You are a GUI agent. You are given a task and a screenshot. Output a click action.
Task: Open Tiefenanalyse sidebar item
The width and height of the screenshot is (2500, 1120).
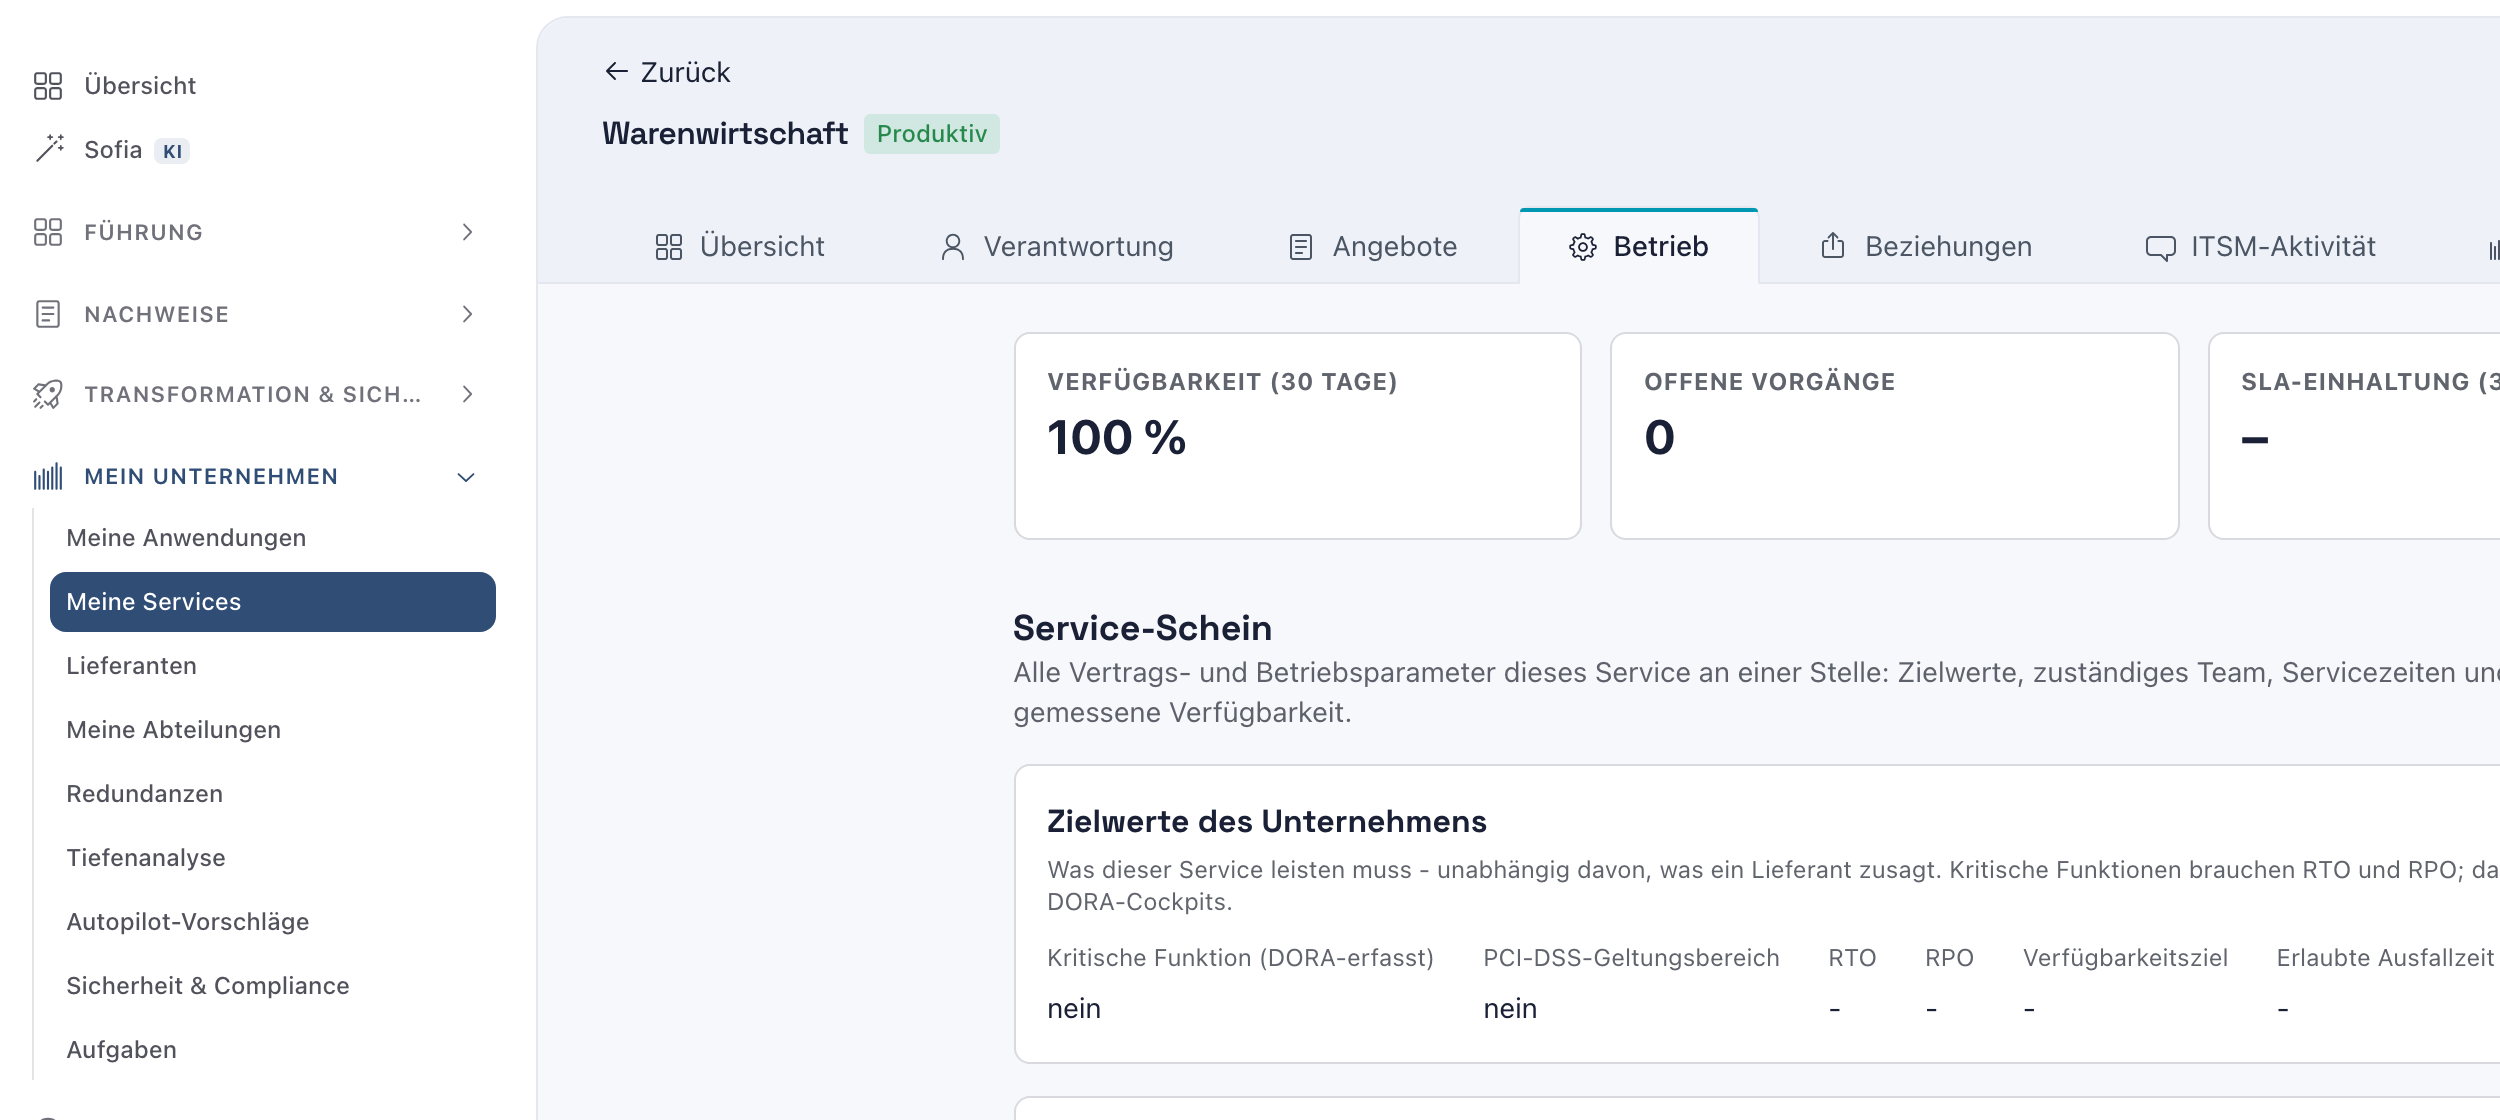(273, 858)
